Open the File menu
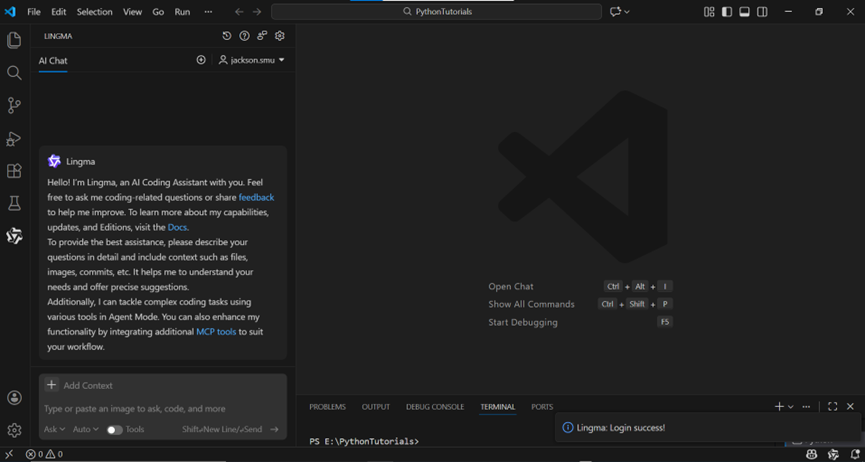The width and height of the screenshot is (865, 462). (34, 12)
